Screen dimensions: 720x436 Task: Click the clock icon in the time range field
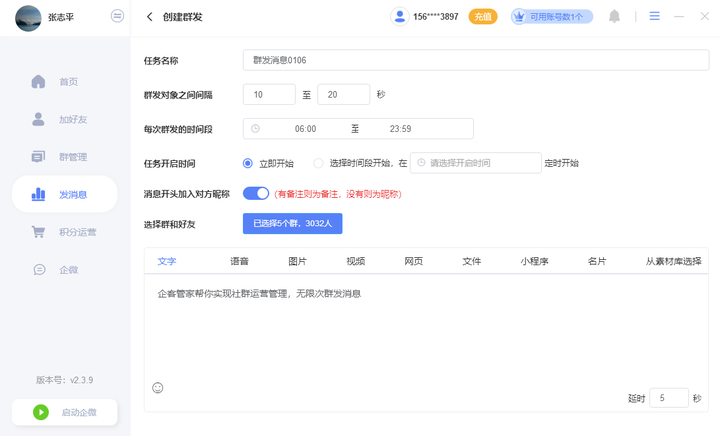[x=255, y=129]
